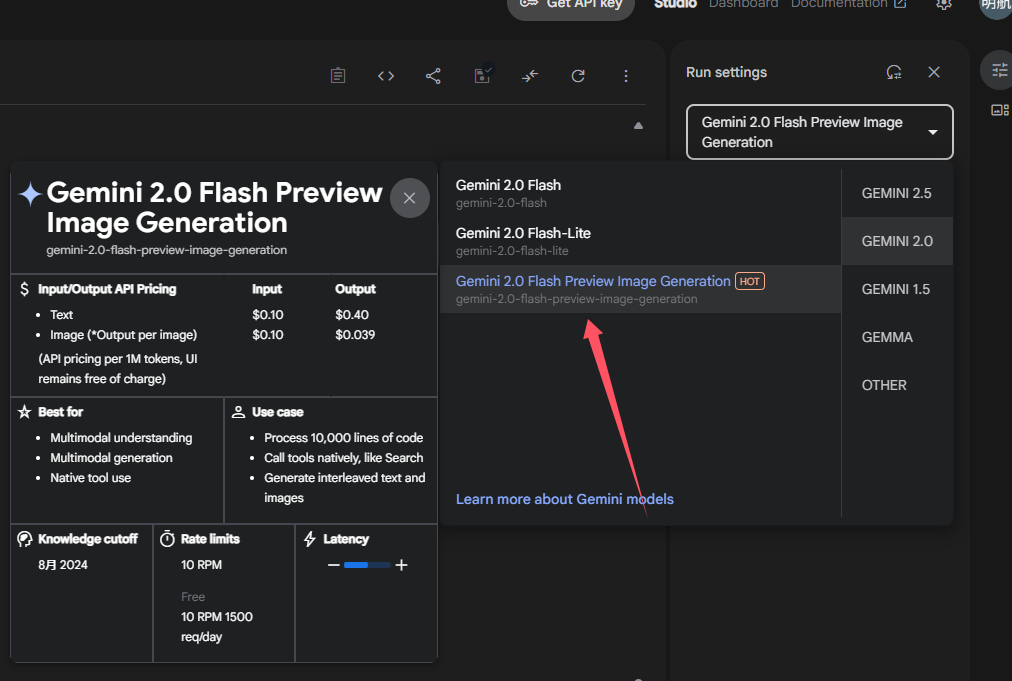The width and height of the screenshot is (1012, 681).
Task: Click the gemini-2.0-flash-preview-image-generation ID under card title
Action: (167, 250)
